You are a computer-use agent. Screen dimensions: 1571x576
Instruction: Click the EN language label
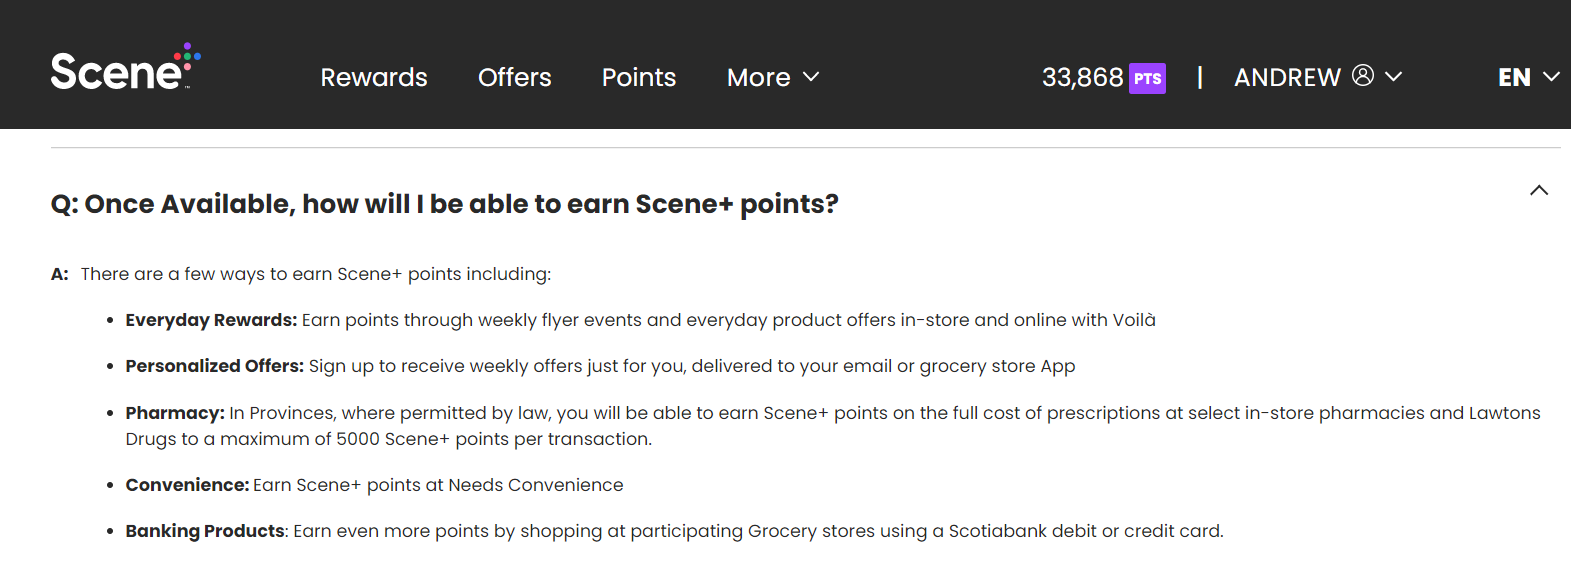point(1514,77)
